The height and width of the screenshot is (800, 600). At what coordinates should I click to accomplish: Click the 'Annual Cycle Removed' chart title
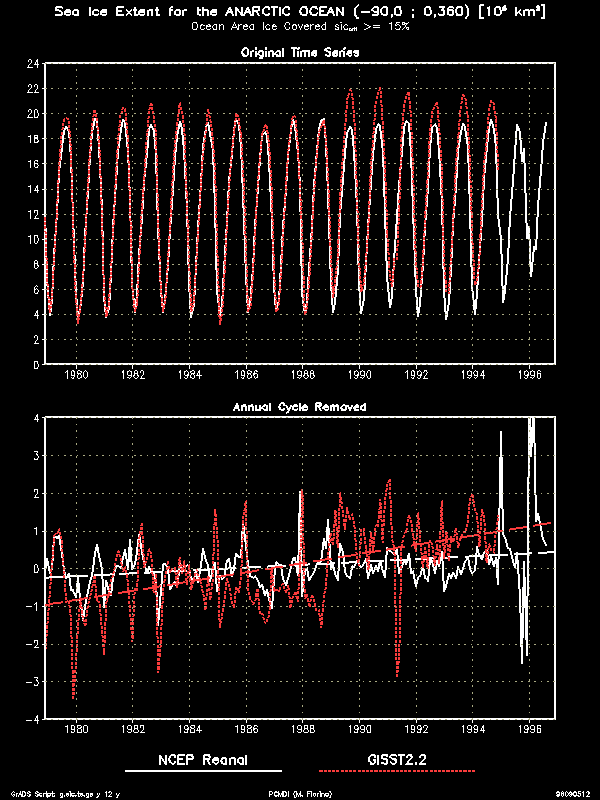(x=300, y=407)
